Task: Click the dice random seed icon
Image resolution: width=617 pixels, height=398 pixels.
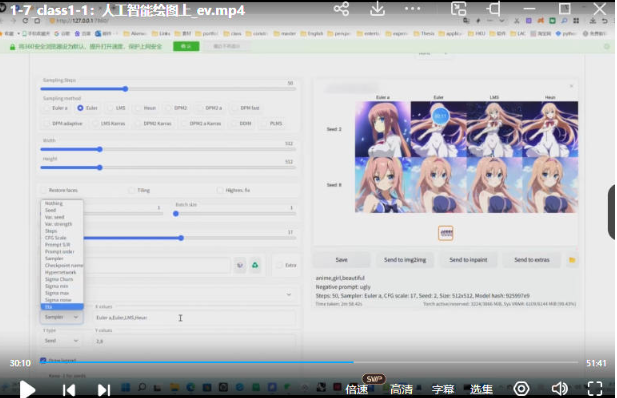Action: coord(240,265)
